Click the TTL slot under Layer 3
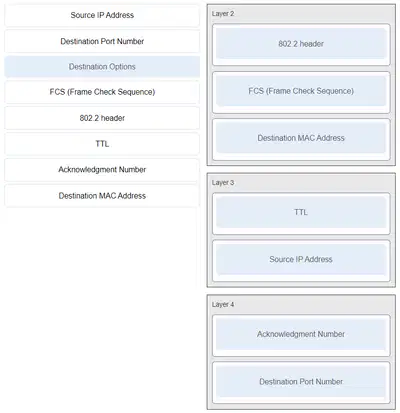Viewport: 400px width, 413px height. click(301, 213)
